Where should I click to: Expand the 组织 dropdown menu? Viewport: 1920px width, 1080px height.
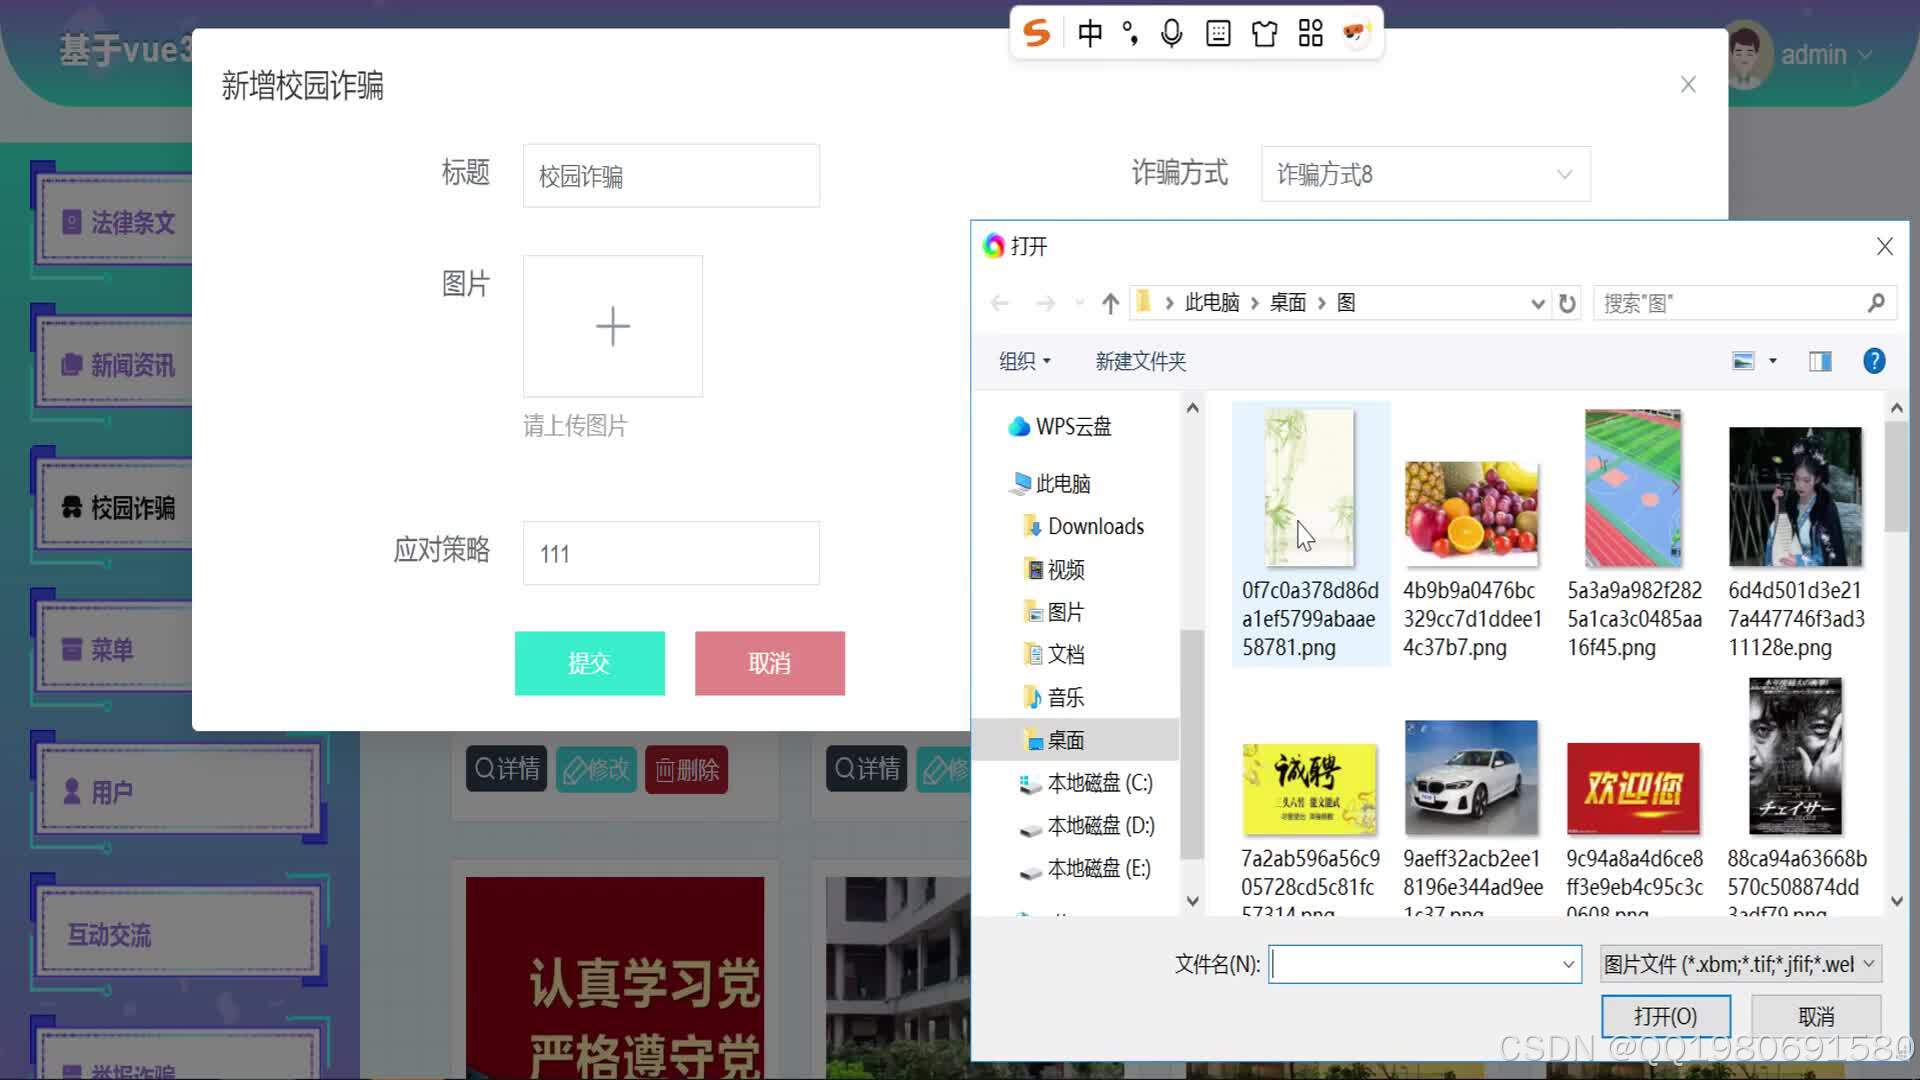pyautogui.click(x=1024, y=361)
